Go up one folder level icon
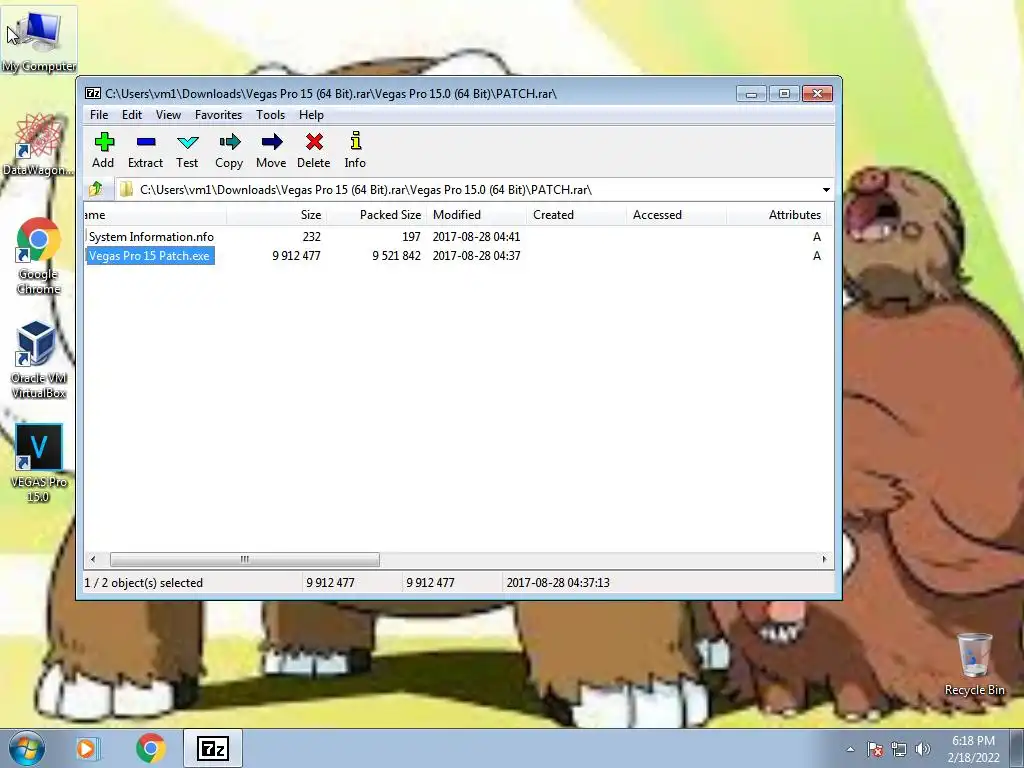The image size is (1024, 768). [96, 189]
